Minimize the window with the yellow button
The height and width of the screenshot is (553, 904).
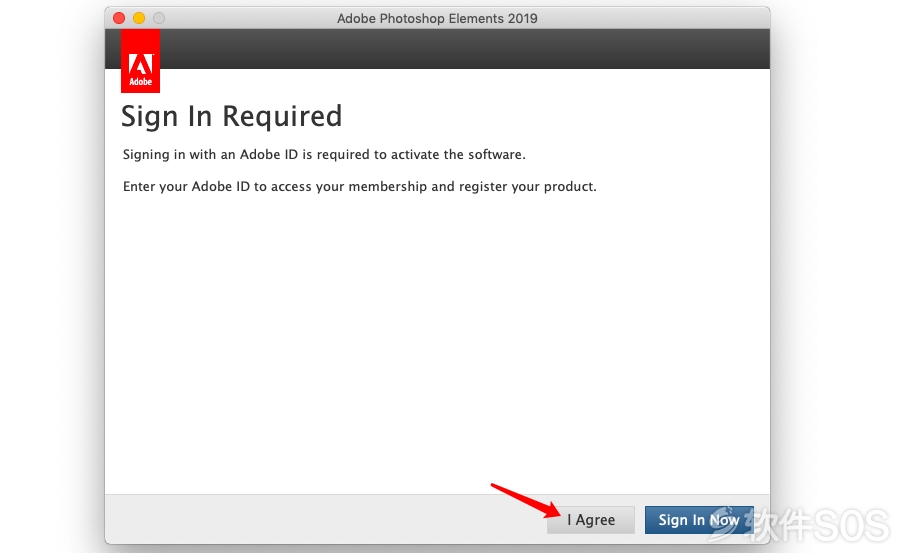[139, 18]
